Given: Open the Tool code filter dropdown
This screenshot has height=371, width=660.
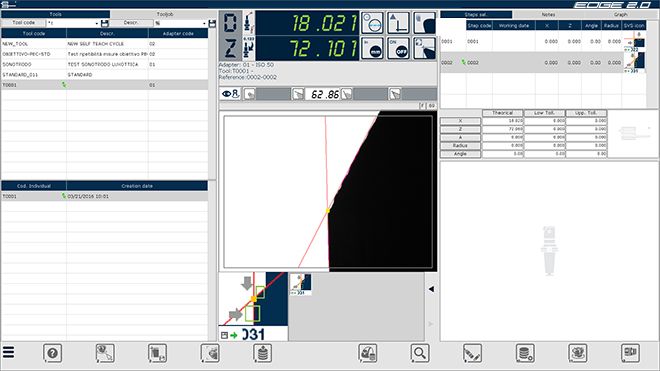Looking at the screenshot, I should point(73,23).
